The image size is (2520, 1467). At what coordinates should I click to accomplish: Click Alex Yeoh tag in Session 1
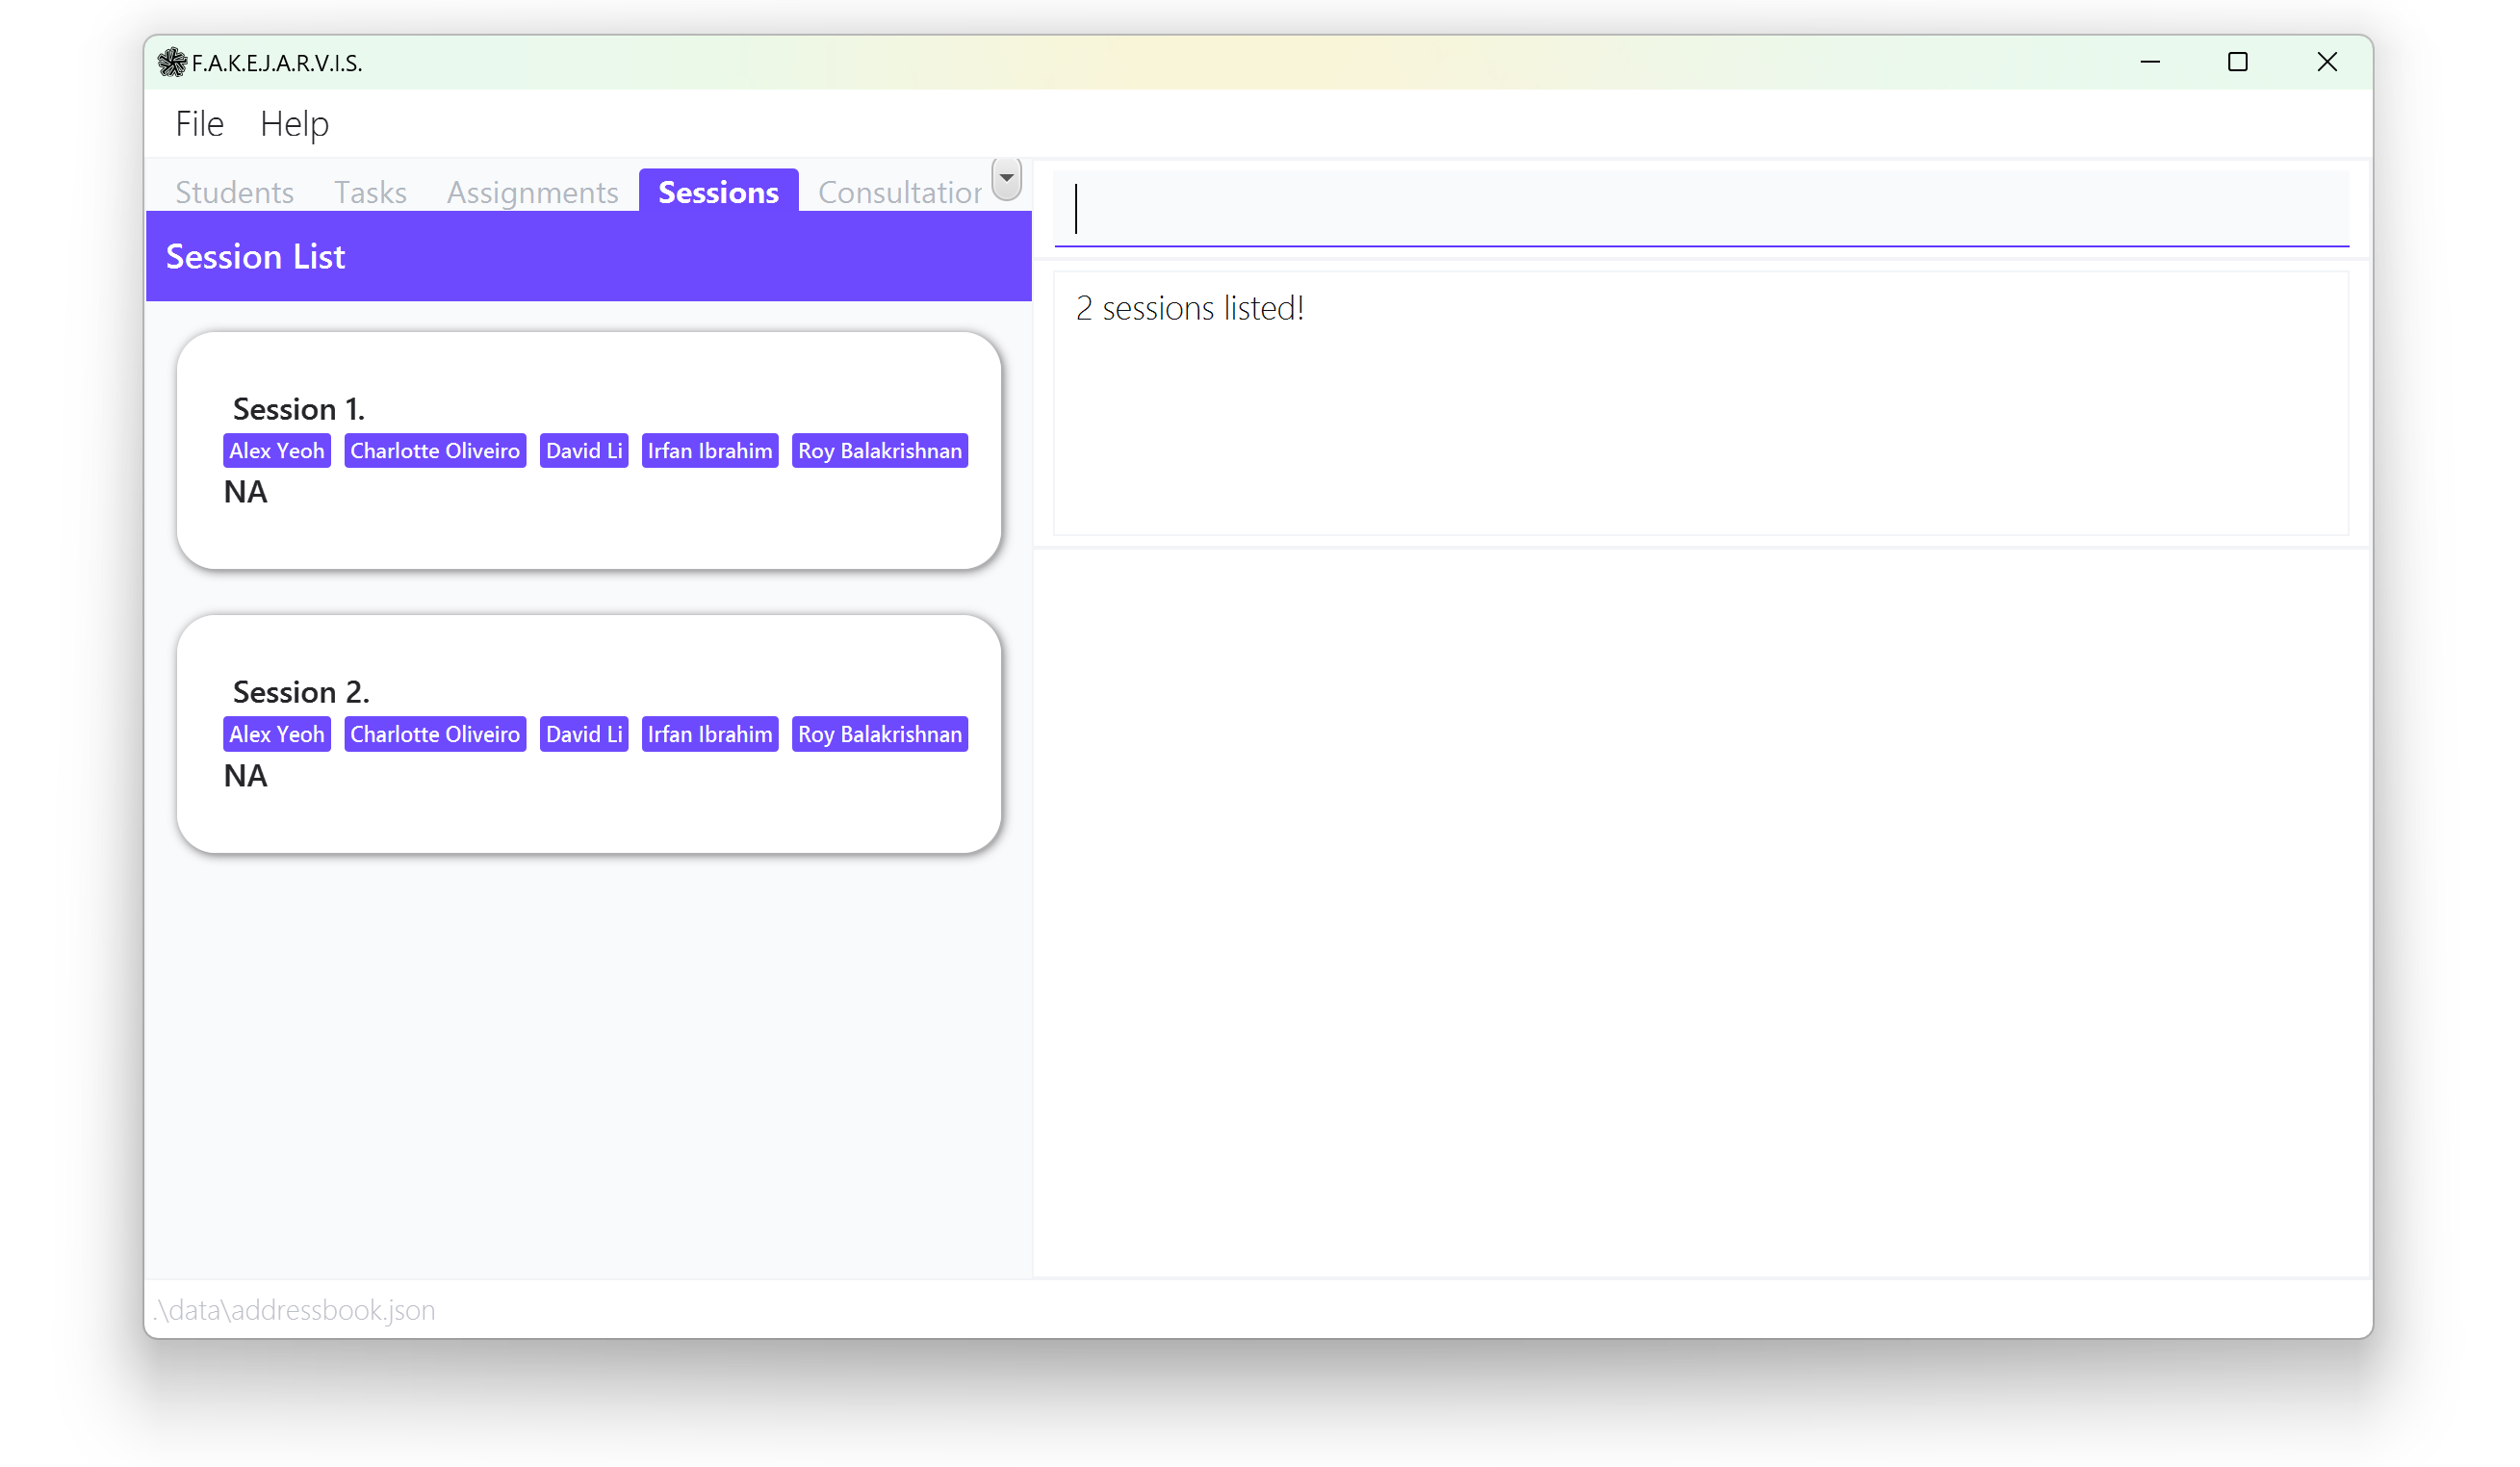(277, 451)
